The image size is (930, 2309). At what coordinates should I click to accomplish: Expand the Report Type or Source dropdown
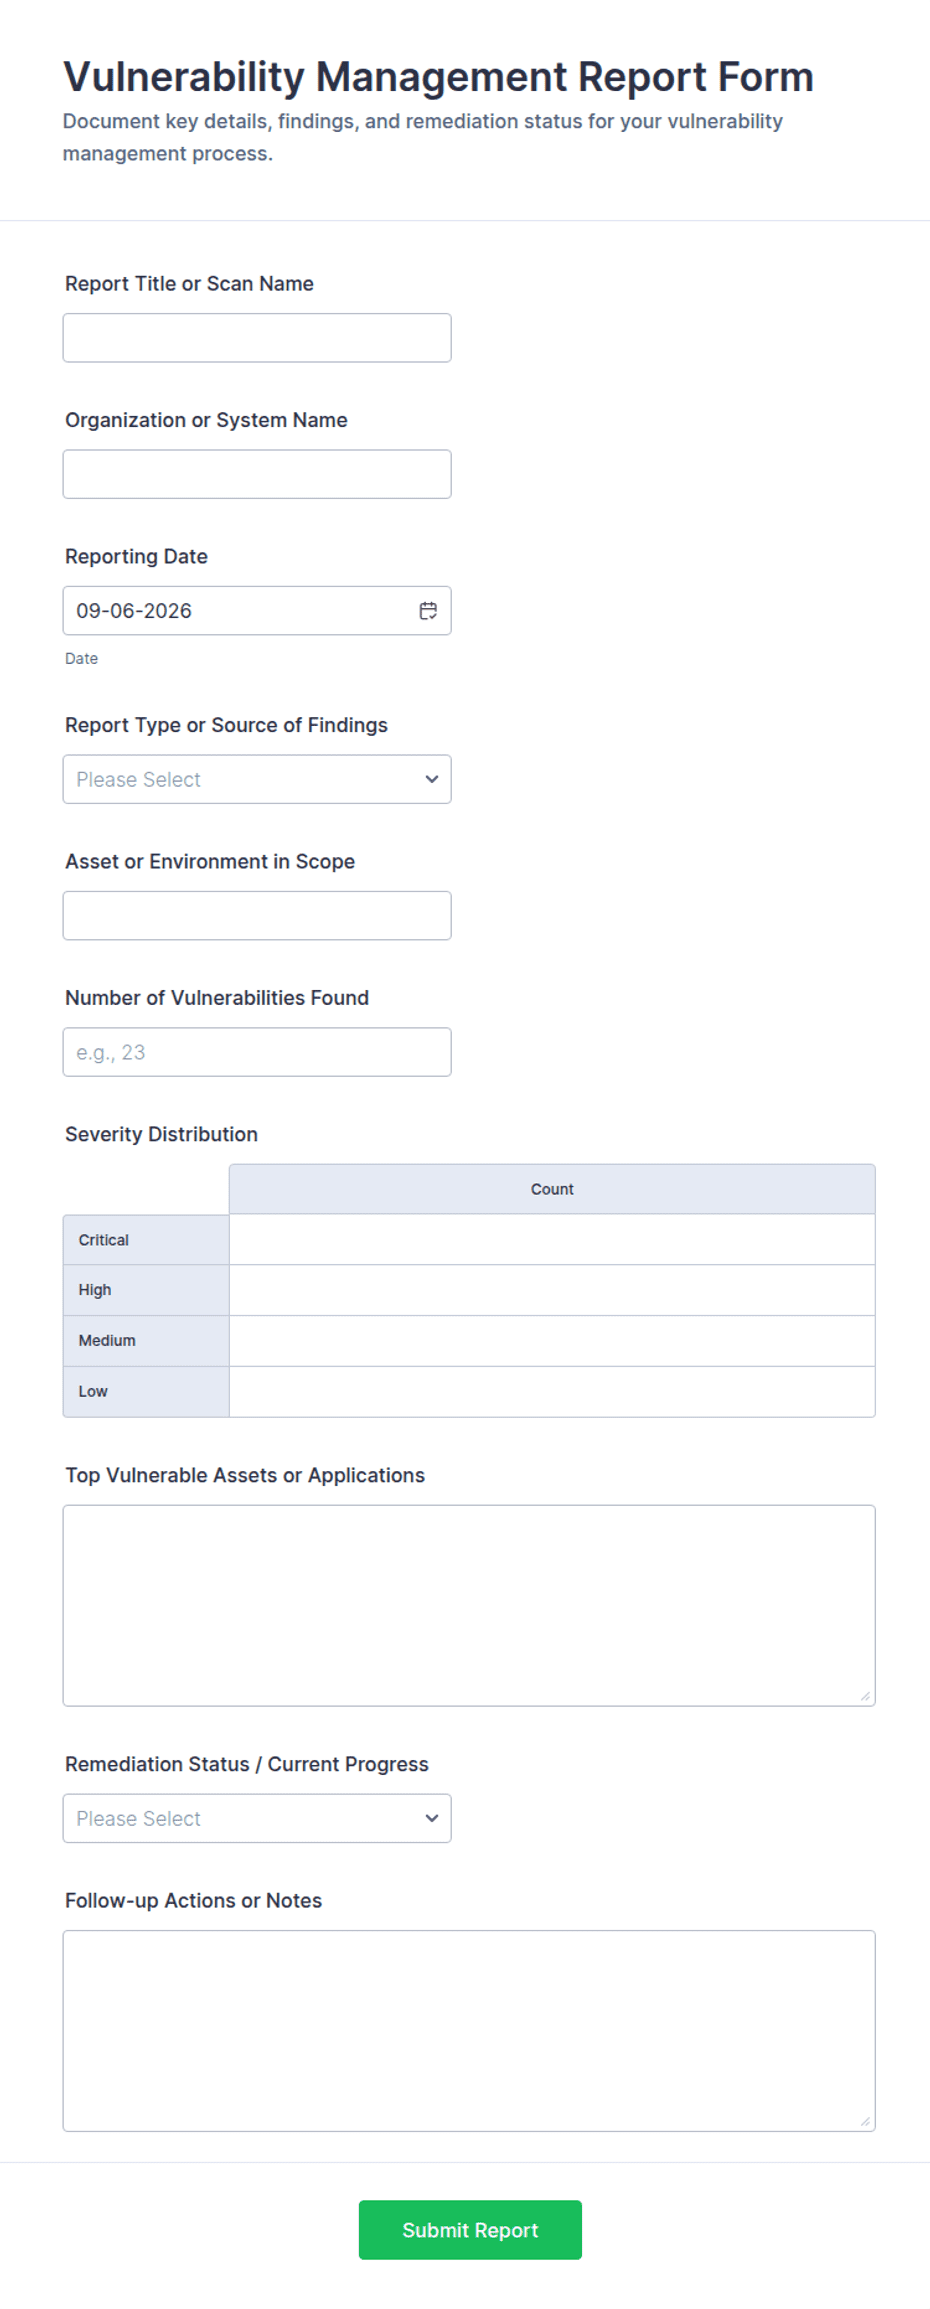[x=257, y=779]
